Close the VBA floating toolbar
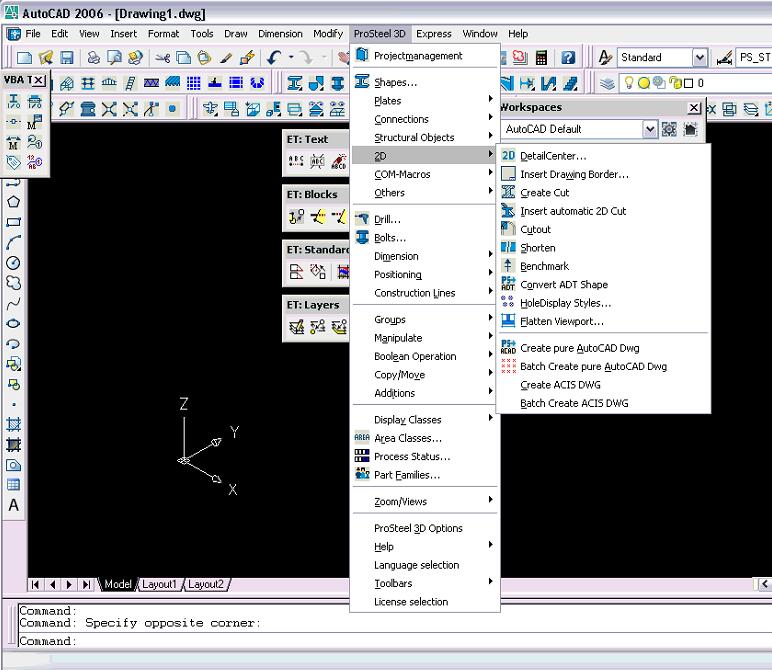 click(39, 79)
